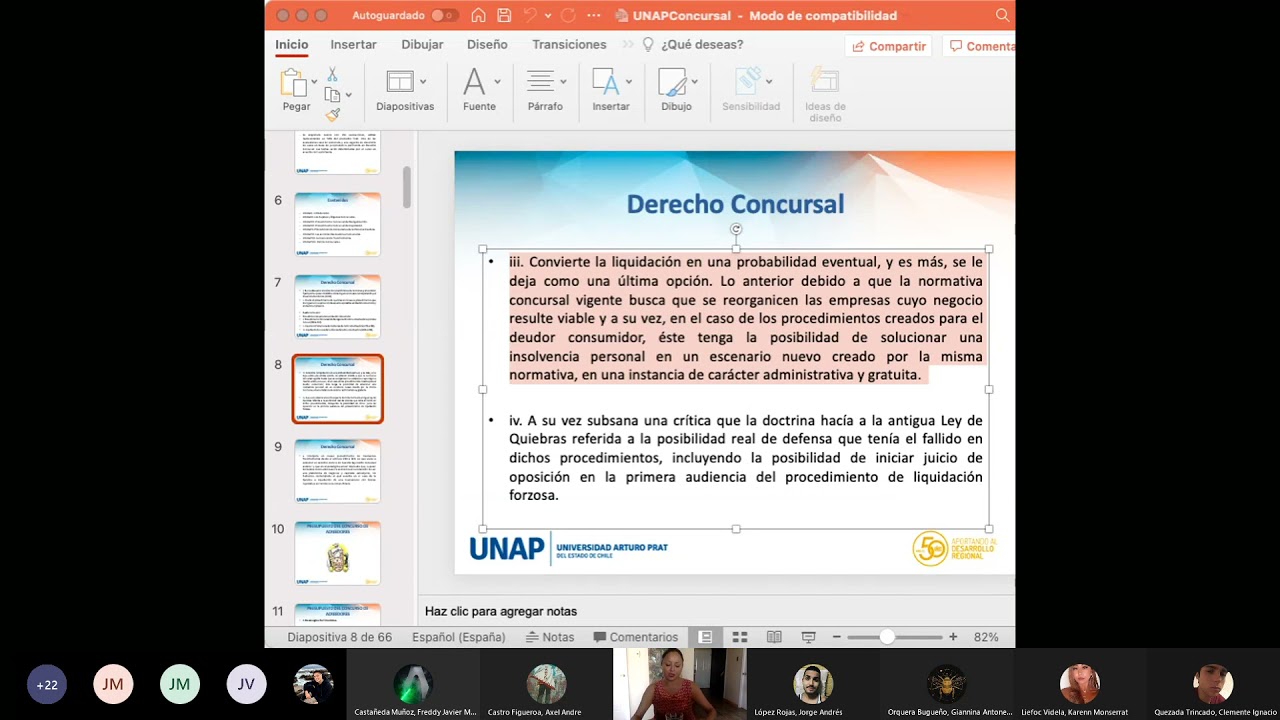1280x720 pixels.
Task: Switch to Slide Sorter grid view
Action: tap(740, 637)
